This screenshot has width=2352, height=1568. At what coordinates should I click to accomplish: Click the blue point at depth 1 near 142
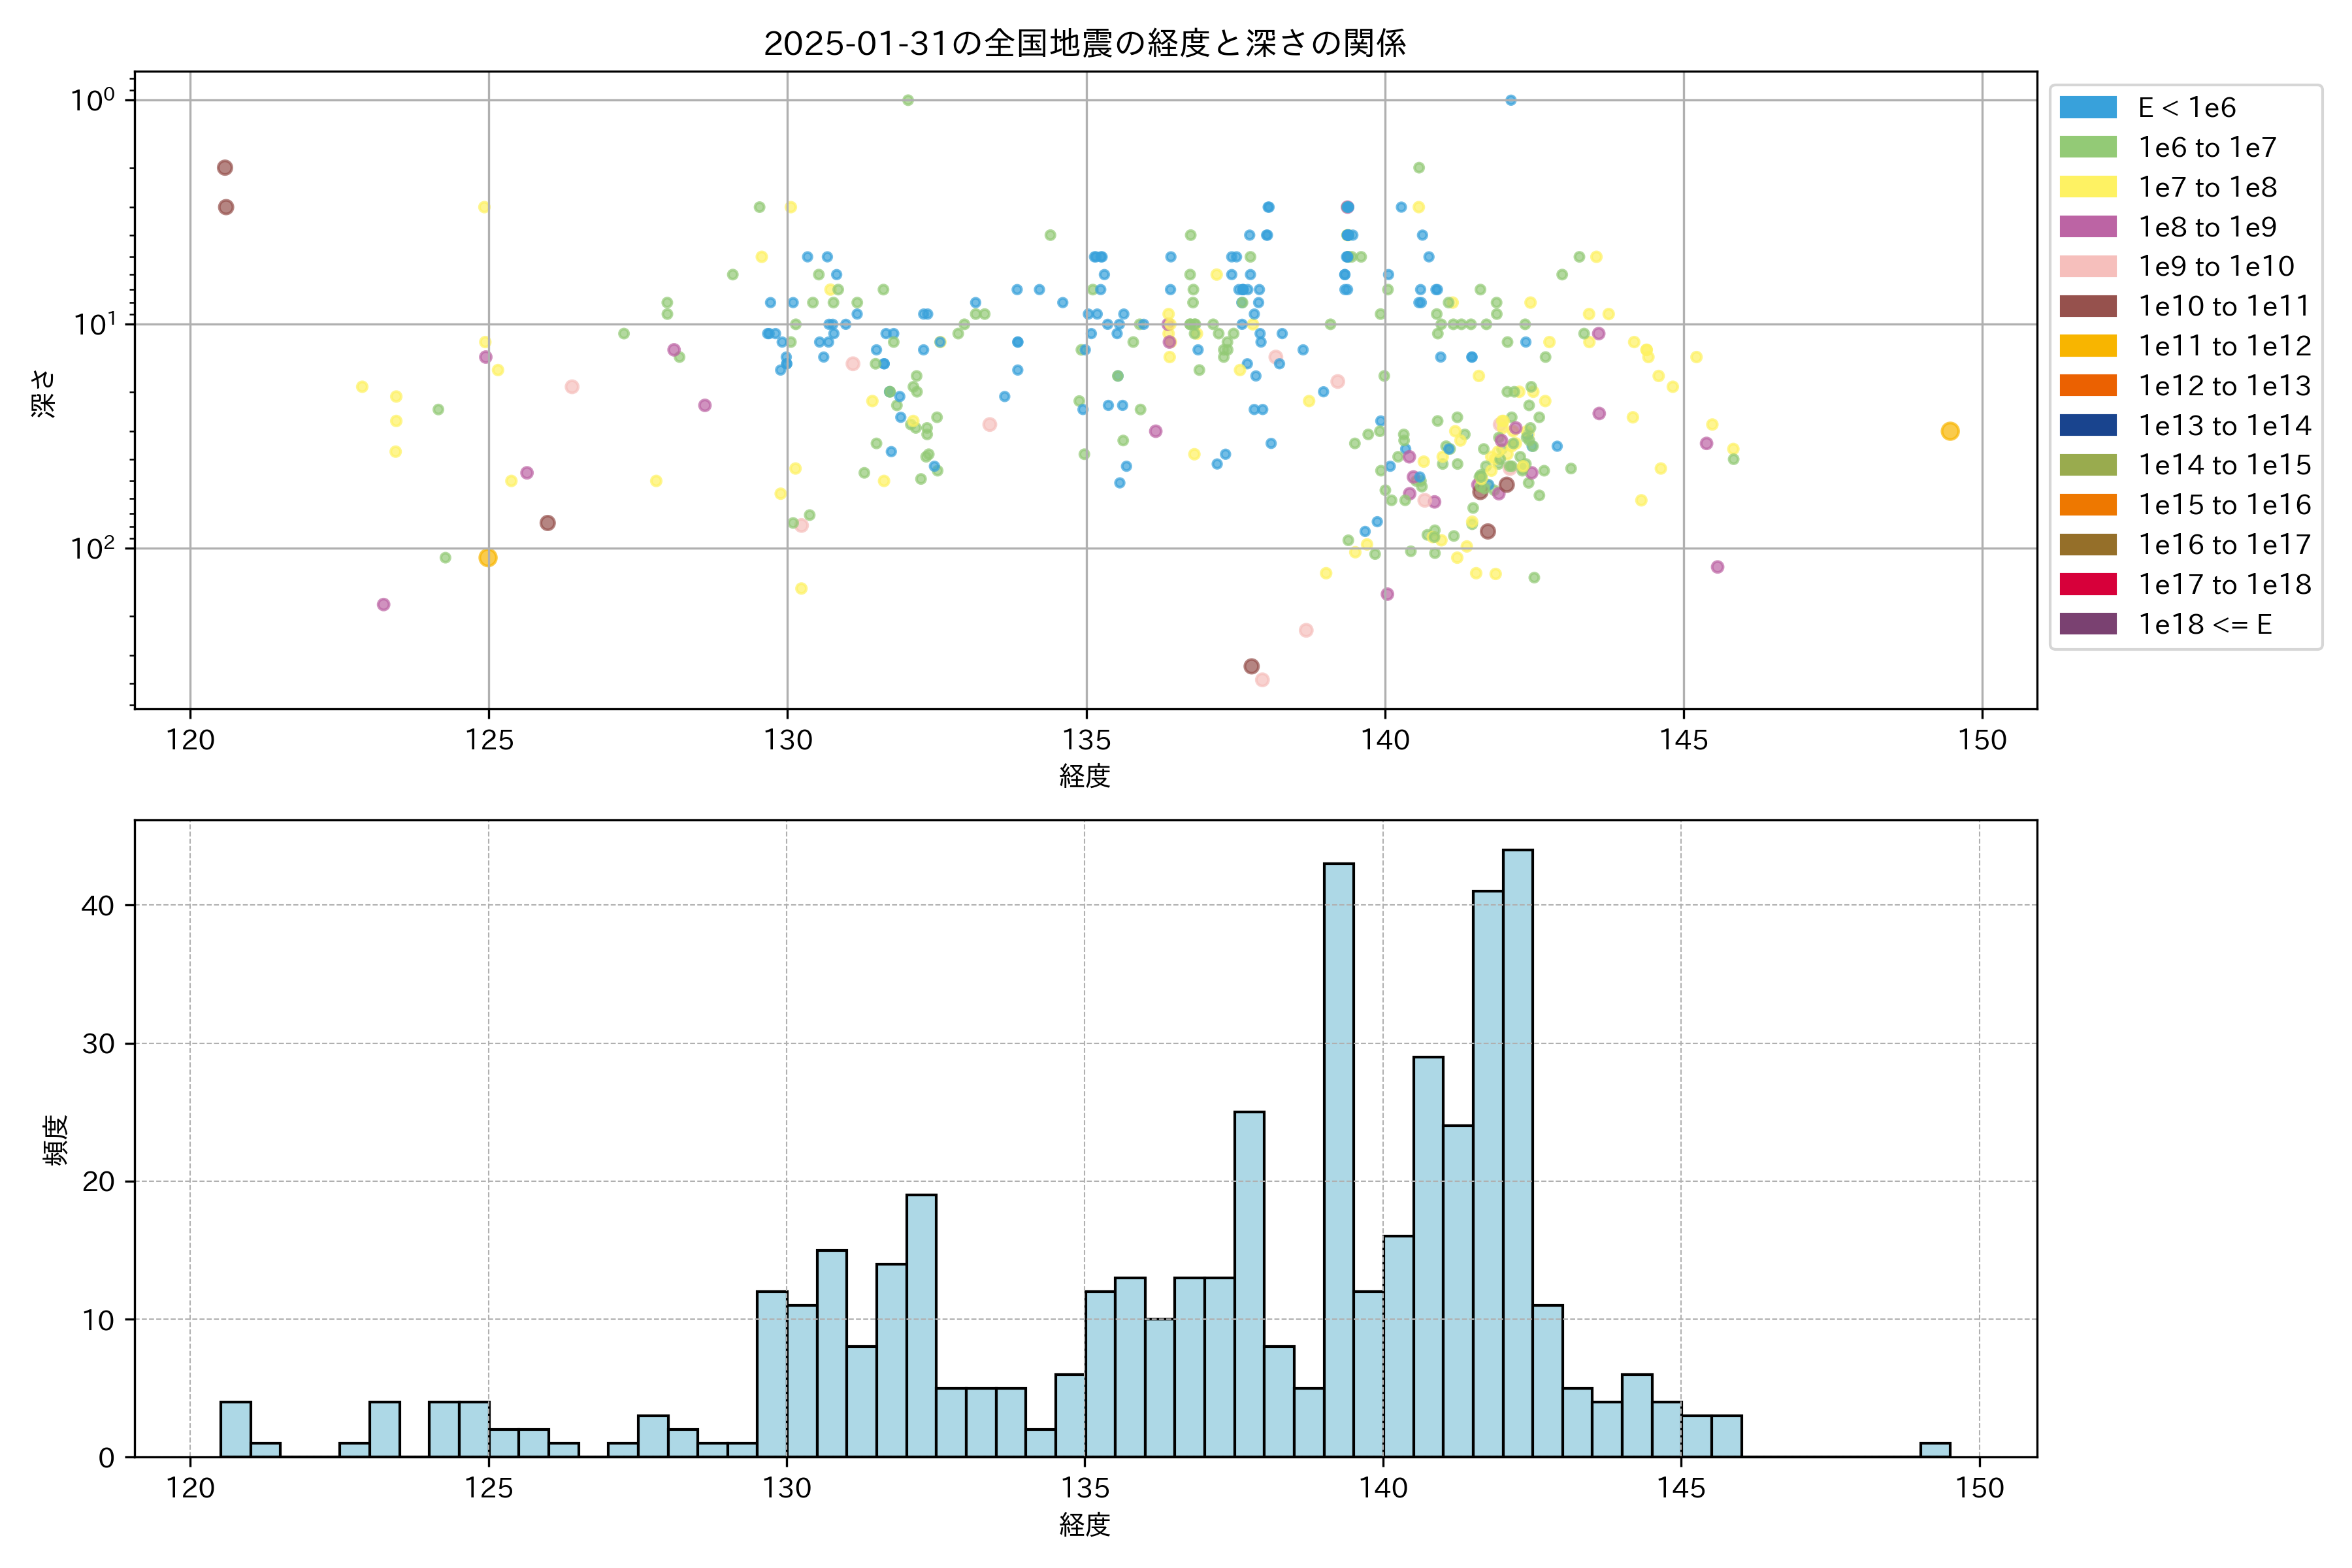1510,100
